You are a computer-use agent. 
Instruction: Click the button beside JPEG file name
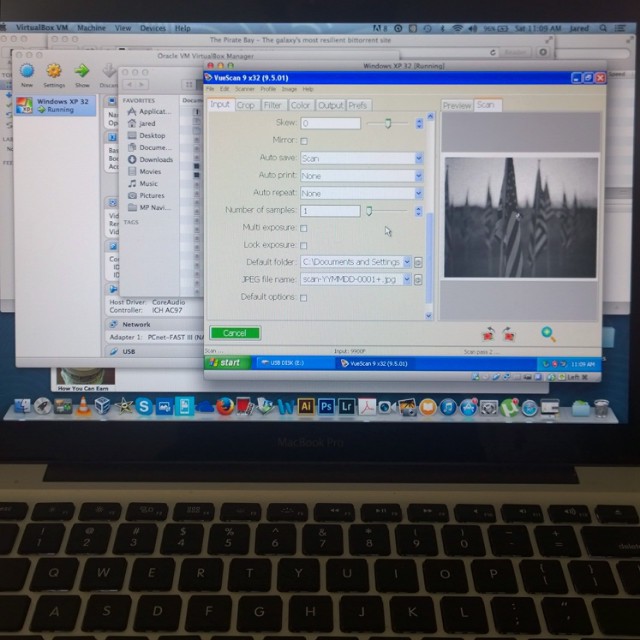tap(418, 280)
